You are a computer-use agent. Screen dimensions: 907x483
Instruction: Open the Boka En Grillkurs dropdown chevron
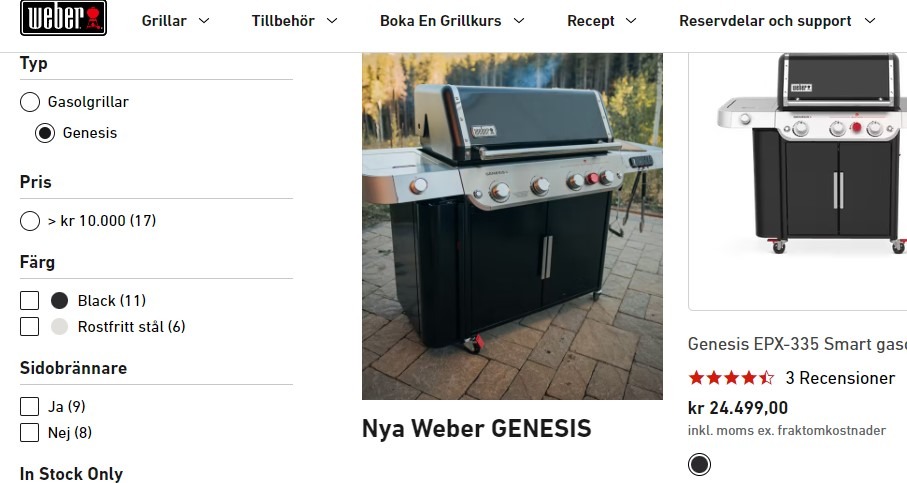(x=519, y=21)
